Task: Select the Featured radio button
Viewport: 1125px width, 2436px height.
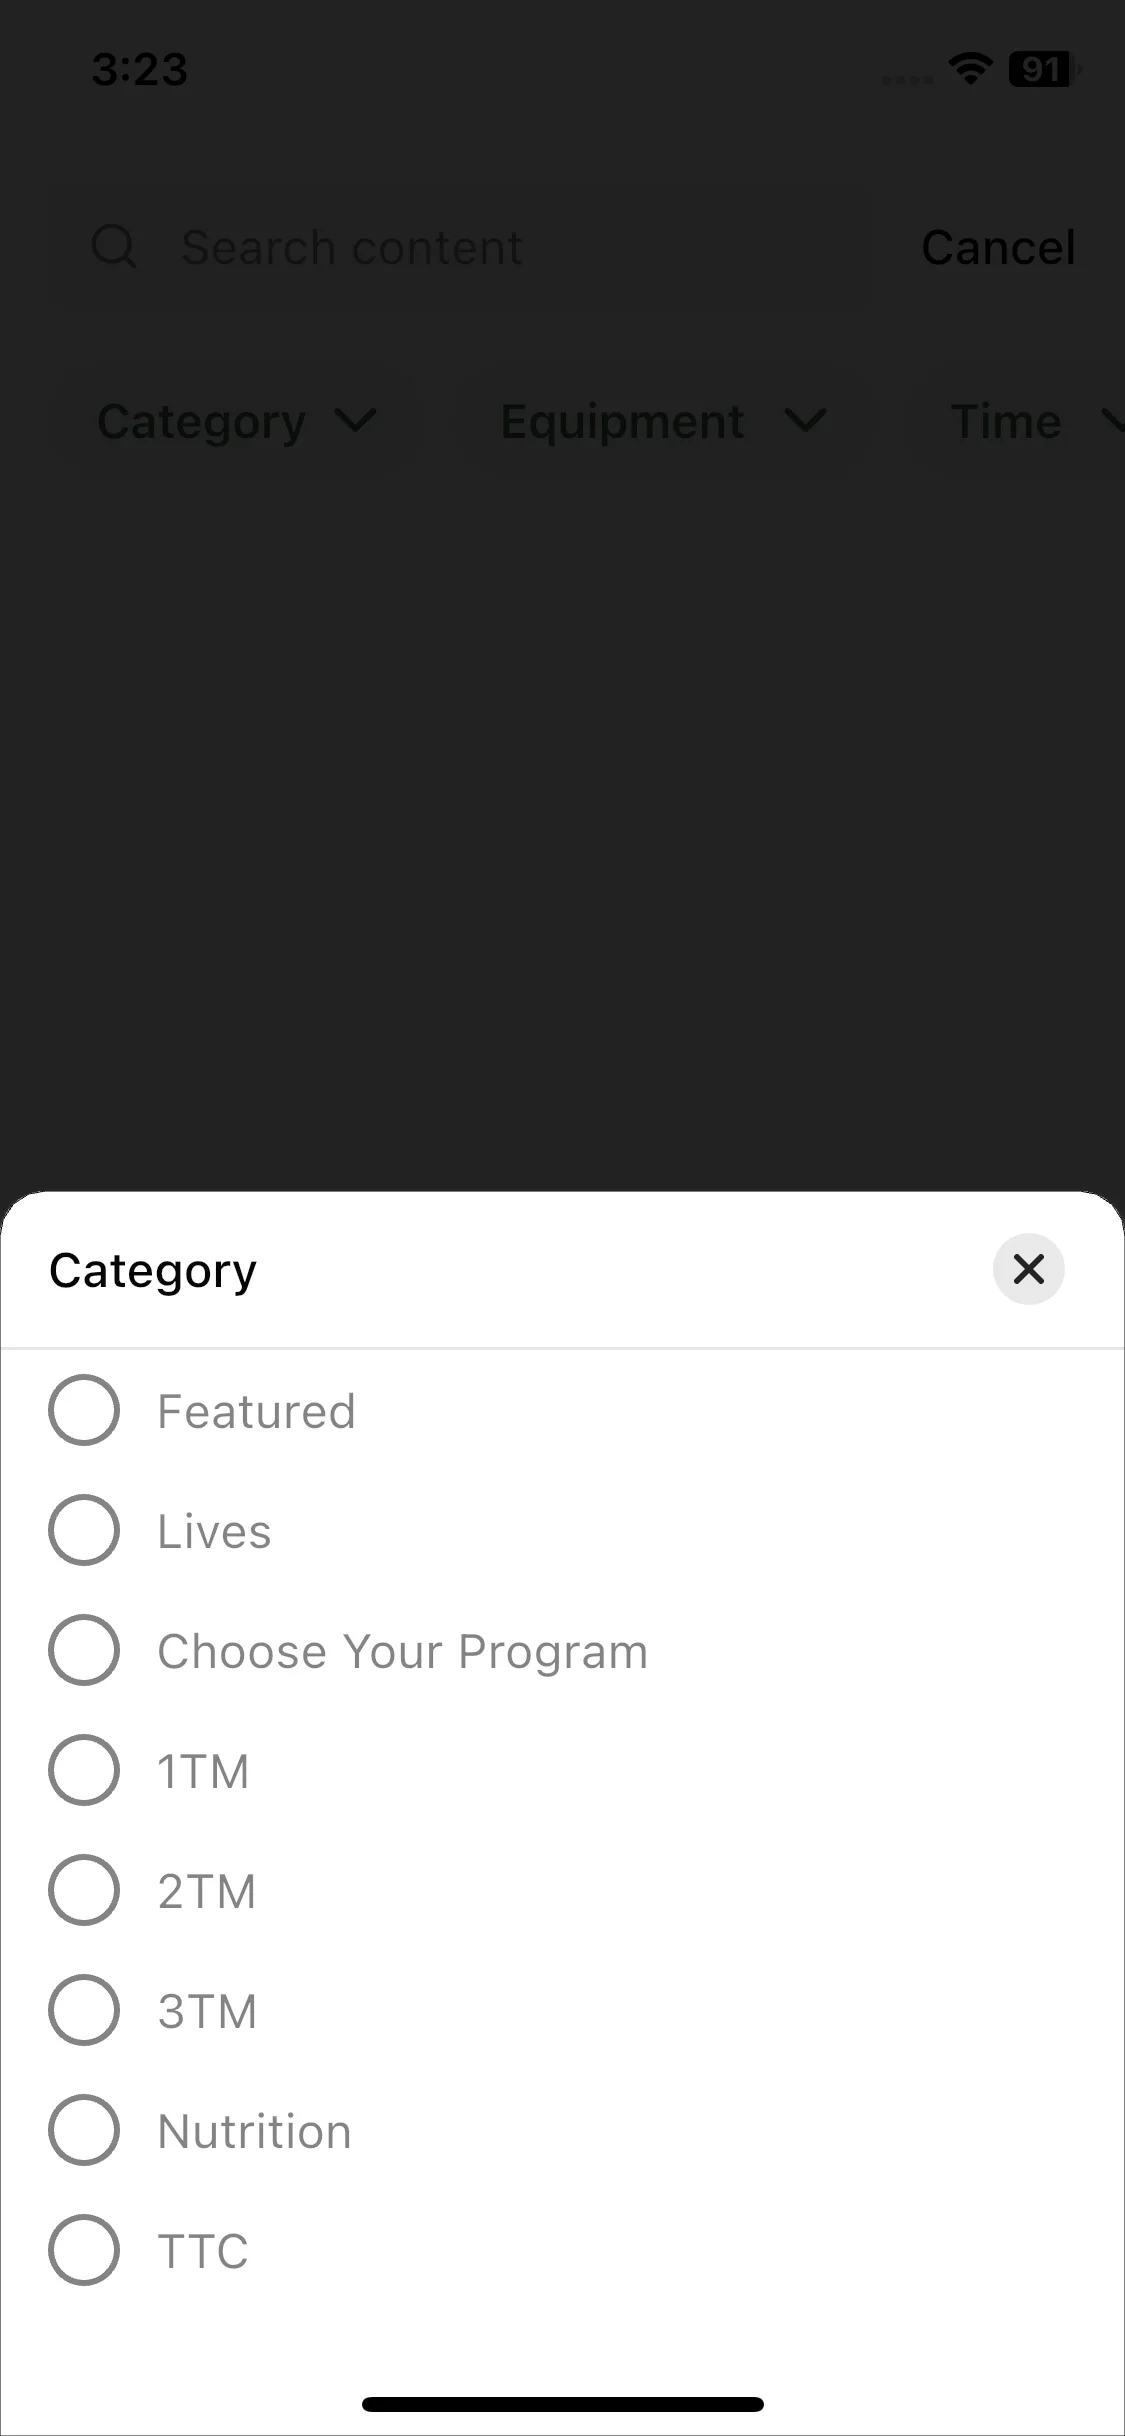Action: point(84,1410)
